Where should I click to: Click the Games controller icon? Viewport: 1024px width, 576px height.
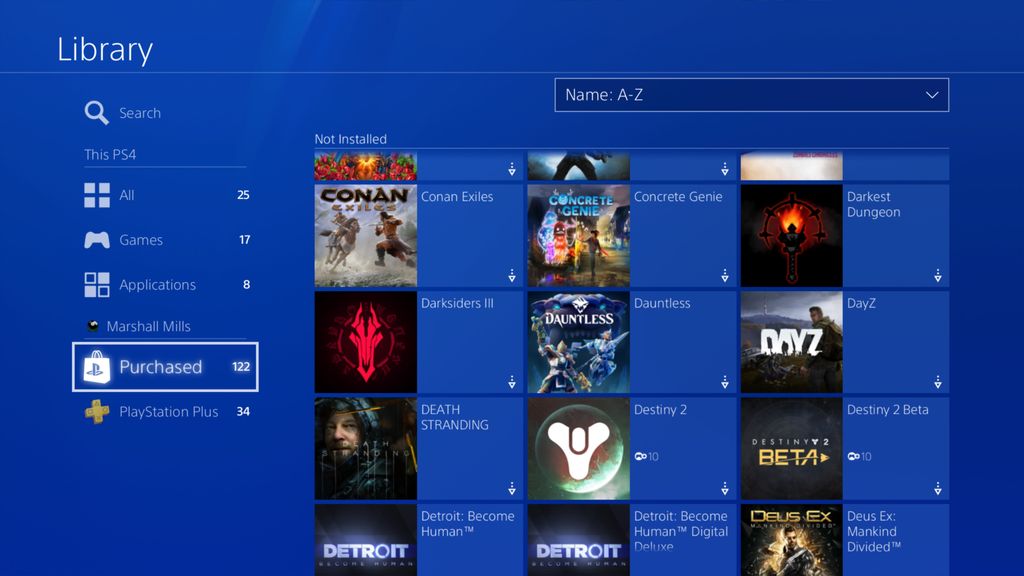pyautogui.click(x=97, y=240)
